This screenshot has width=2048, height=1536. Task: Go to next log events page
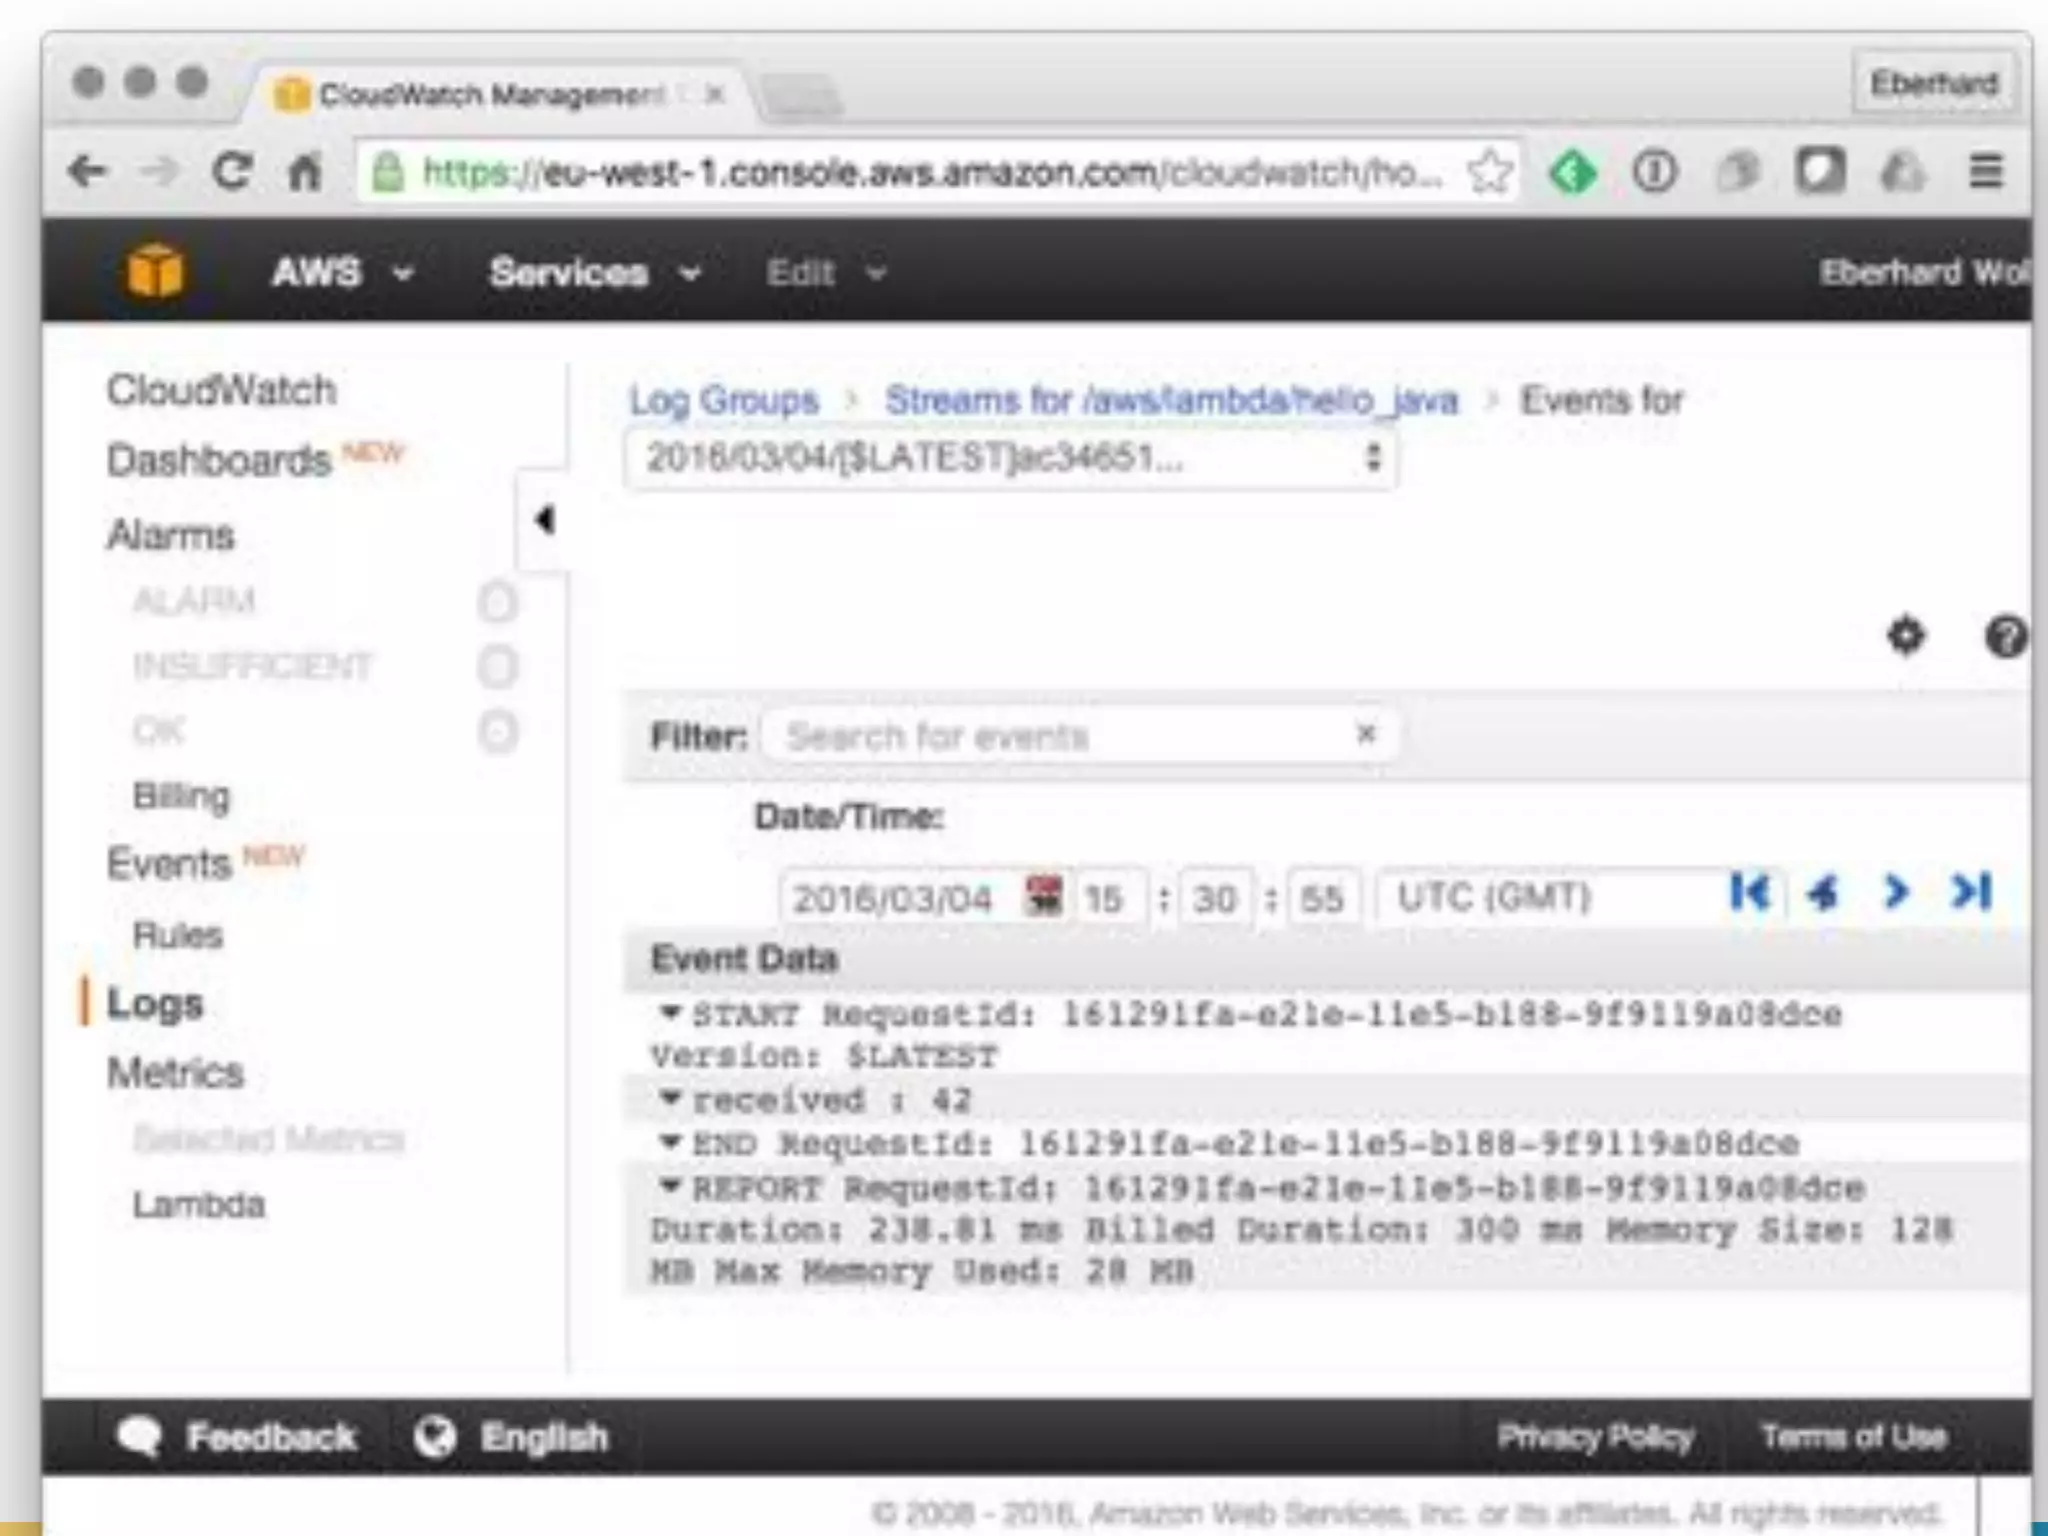pyautogui.click(x=1896, y=892)
